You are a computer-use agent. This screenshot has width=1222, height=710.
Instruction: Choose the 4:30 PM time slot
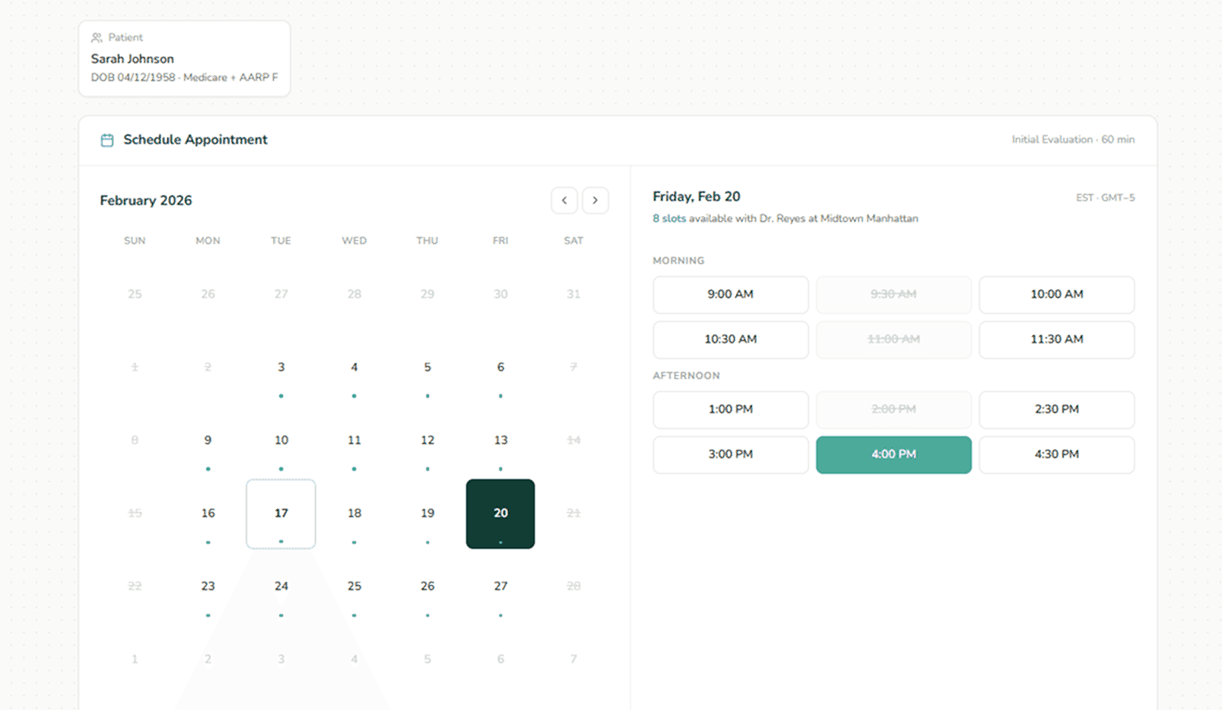pyautogui.click(x=1056, y=455)
